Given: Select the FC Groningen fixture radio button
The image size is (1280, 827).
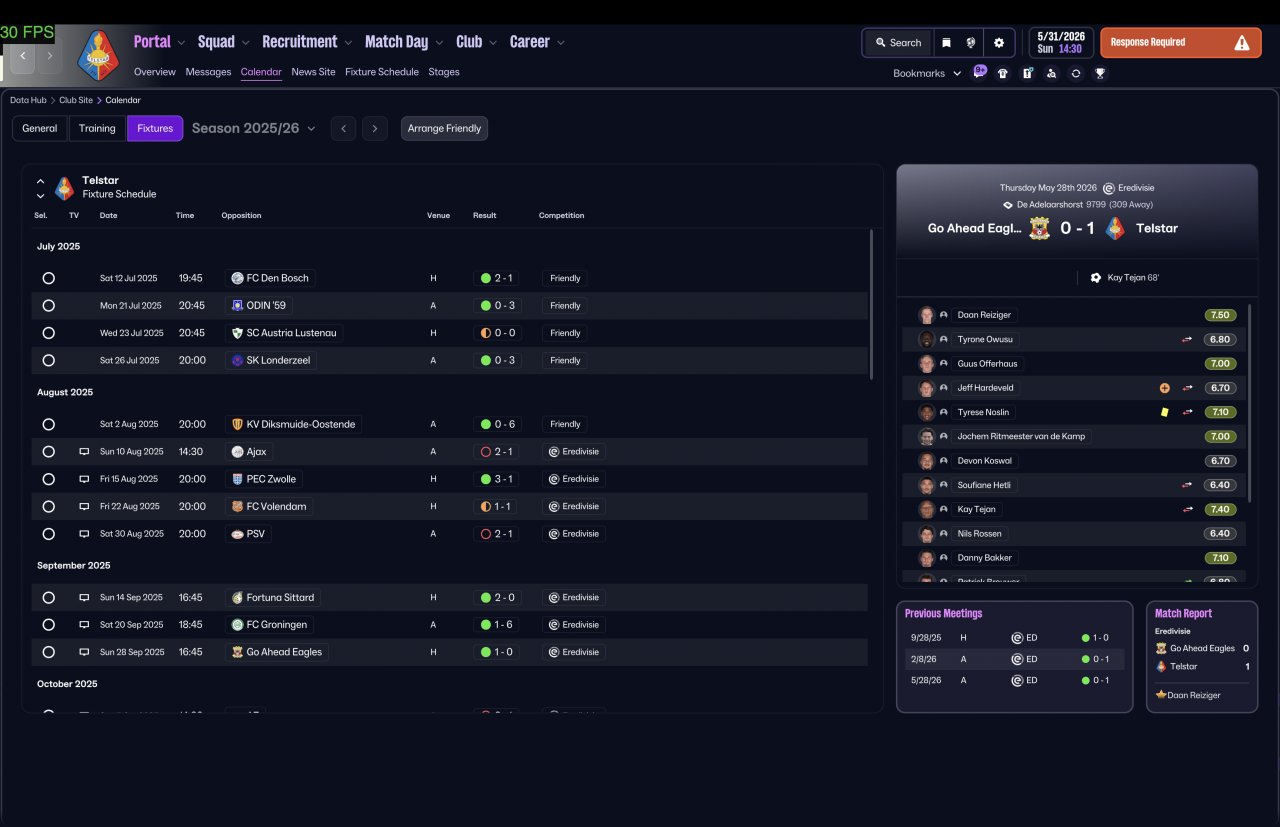Looking at the screenshot, I should tap(48, 625).
